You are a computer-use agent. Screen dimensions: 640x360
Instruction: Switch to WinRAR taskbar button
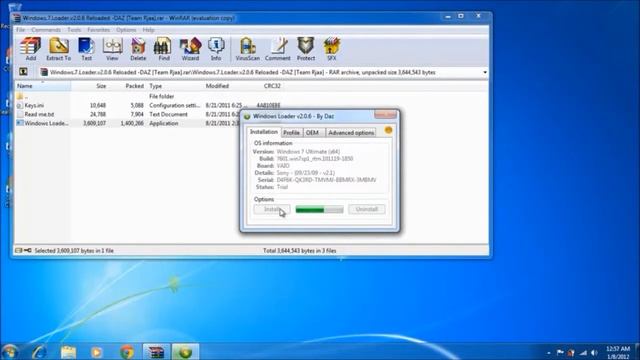point(156,351)
